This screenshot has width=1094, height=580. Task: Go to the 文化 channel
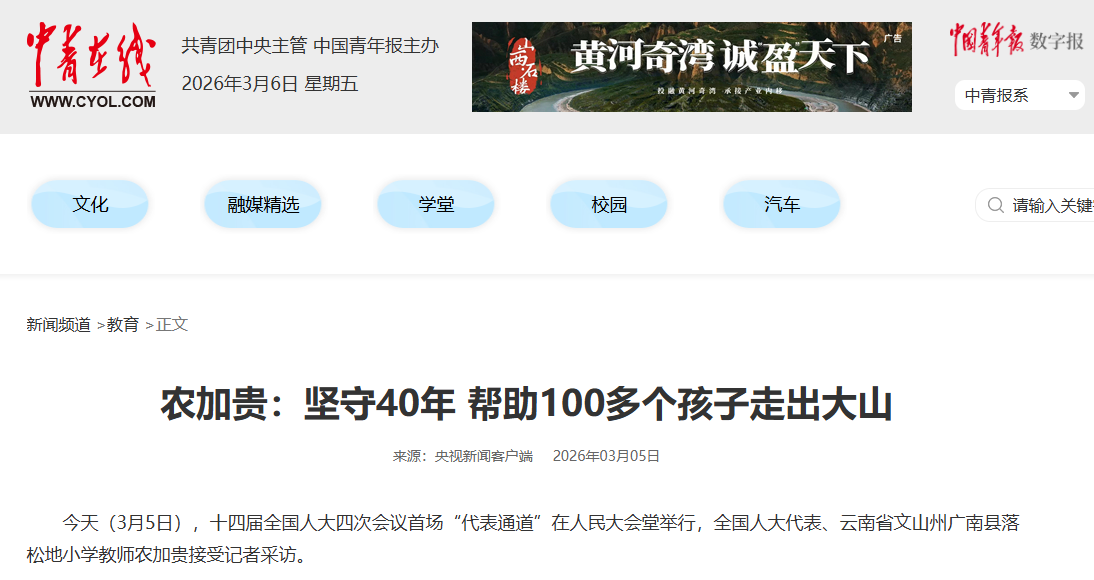point(90,204)
